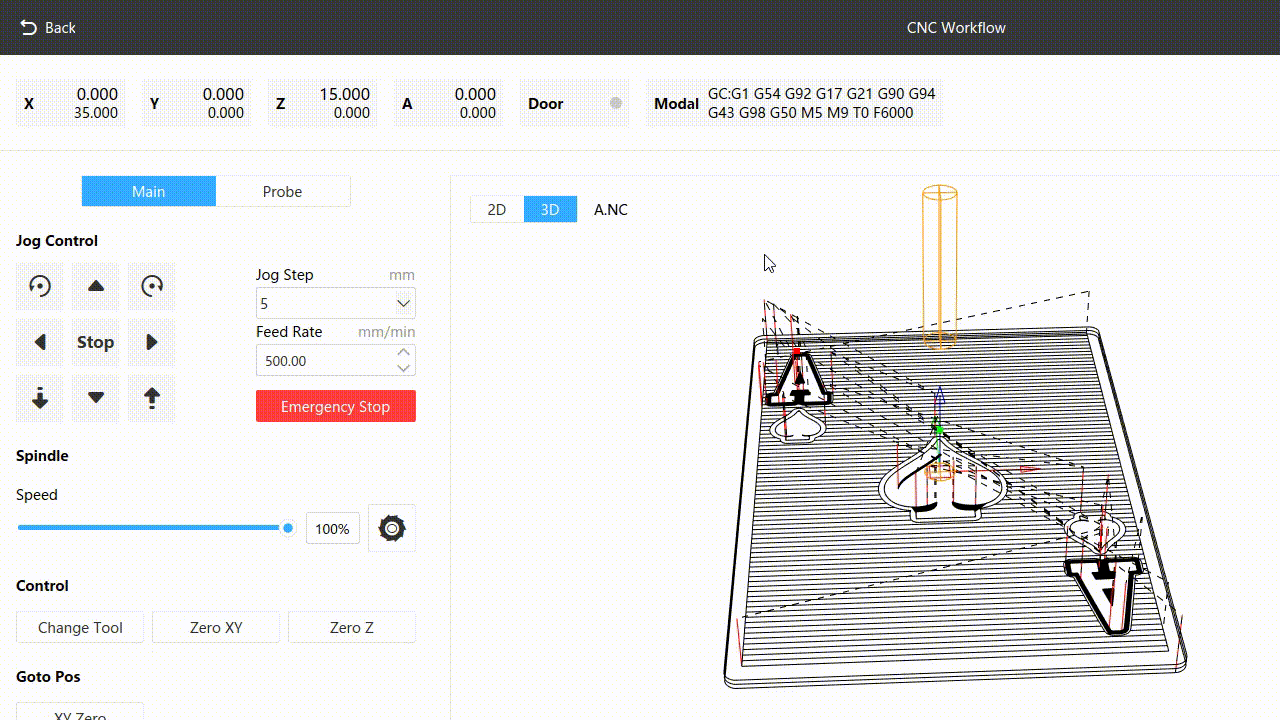The height and width of the screenshot is (720, 1280).
Task: Decrease Feed Rate with the down stepper
Action: click(x=403, y=368)
